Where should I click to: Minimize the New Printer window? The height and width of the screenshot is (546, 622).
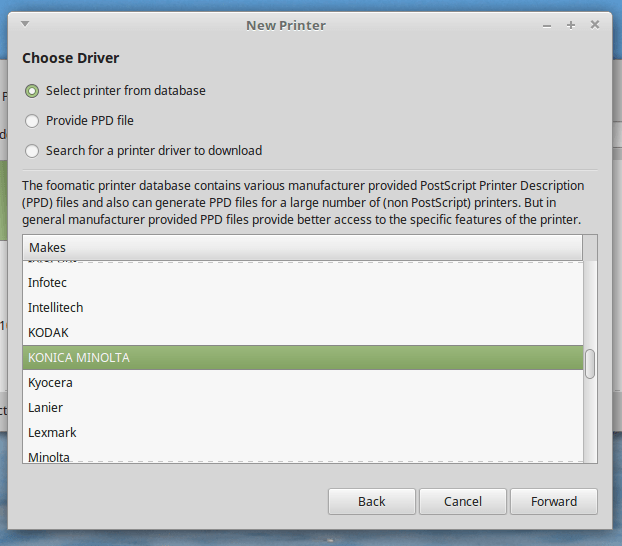pyautogui.click(x=547, y=26)
